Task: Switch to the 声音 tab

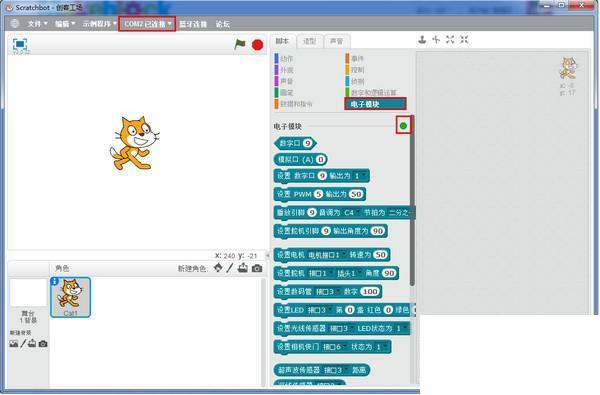Action: pos(336,41)
